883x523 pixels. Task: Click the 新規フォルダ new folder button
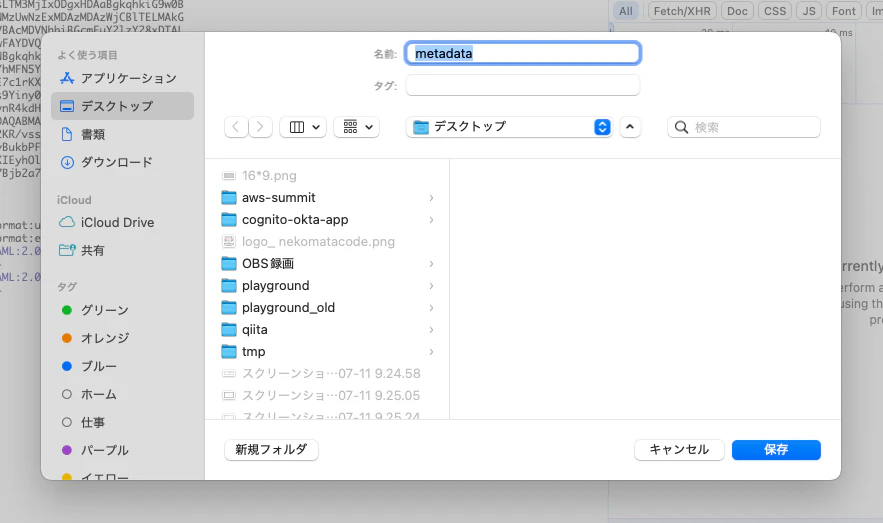(271, 450)
